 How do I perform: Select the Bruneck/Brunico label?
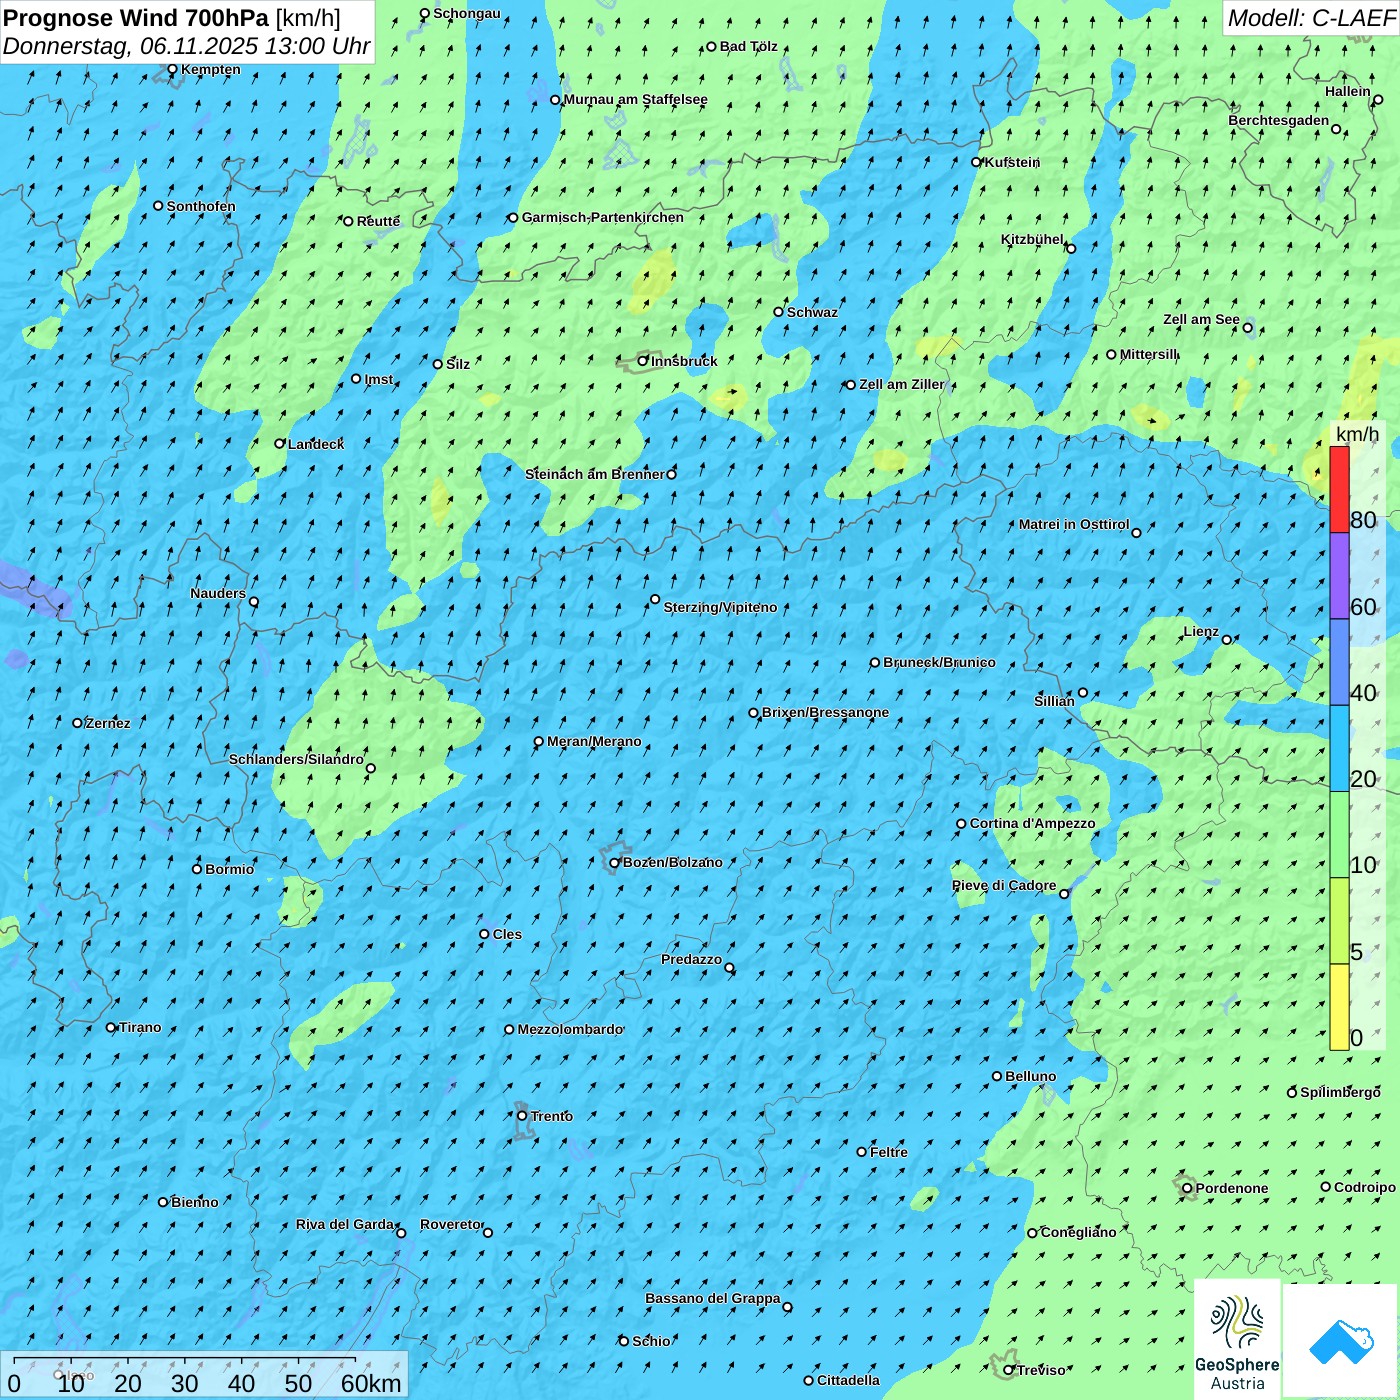click(939, 662)
